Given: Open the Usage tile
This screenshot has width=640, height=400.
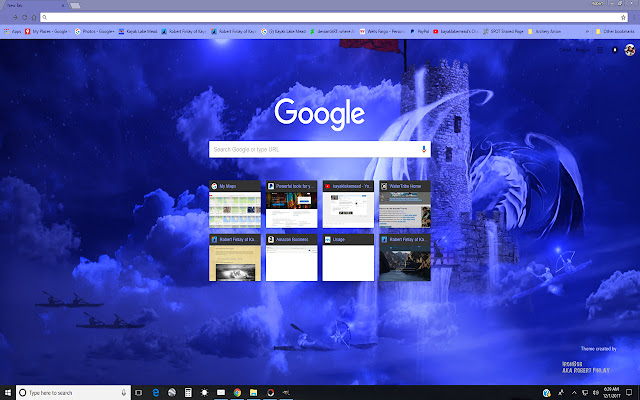Looking at the screenshot, I should click(348, 258).
